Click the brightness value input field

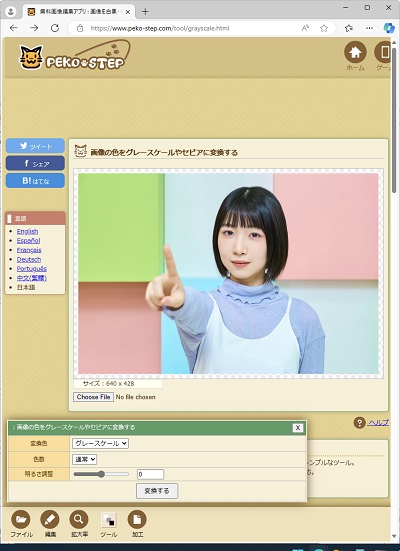click(150, 474)
